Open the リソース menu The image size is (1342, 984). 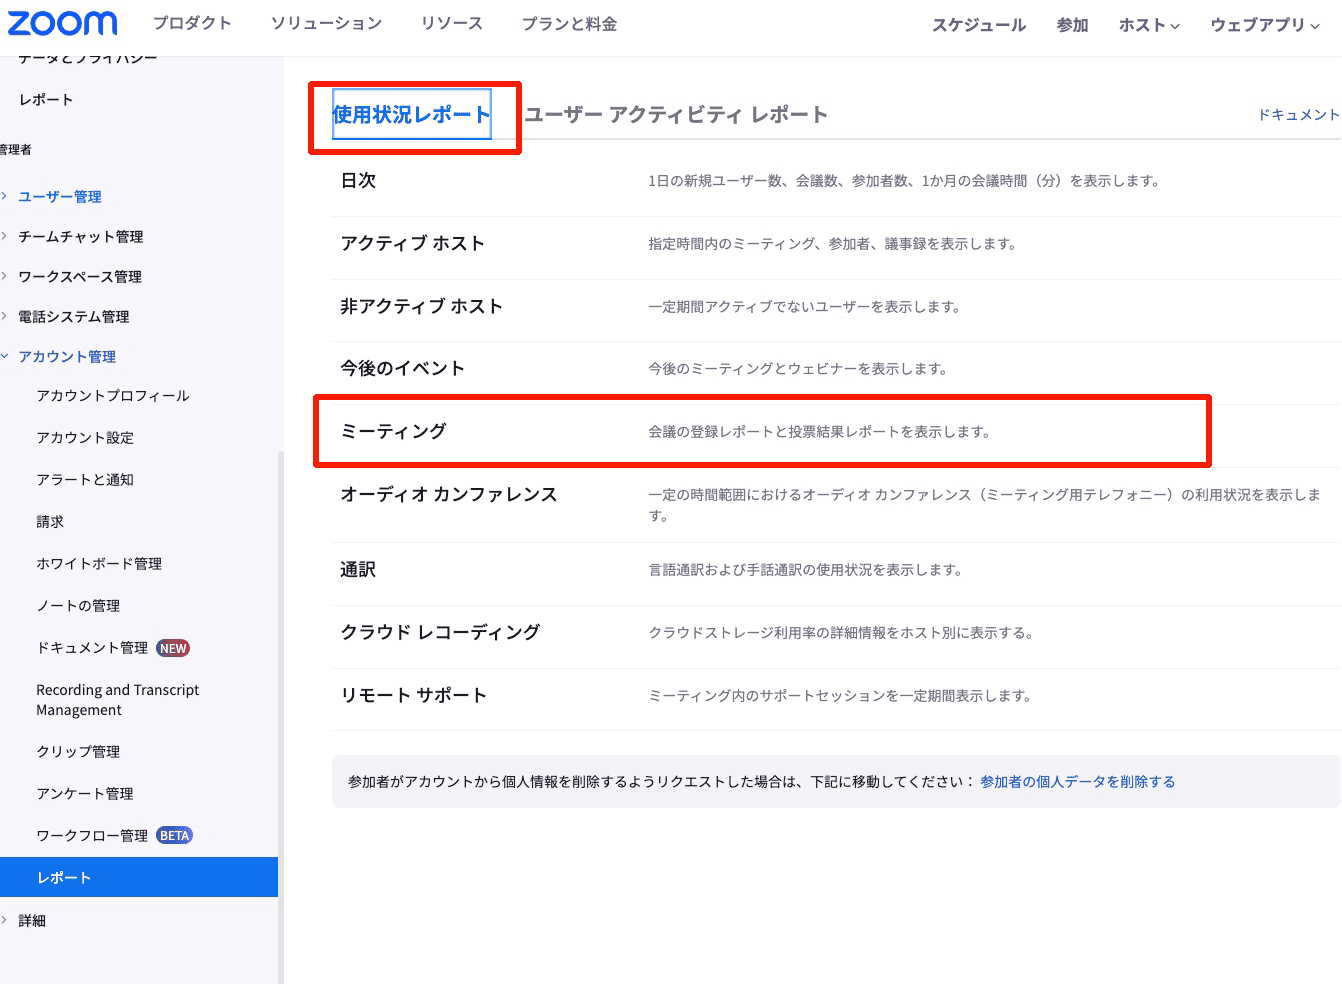point(452,23)
